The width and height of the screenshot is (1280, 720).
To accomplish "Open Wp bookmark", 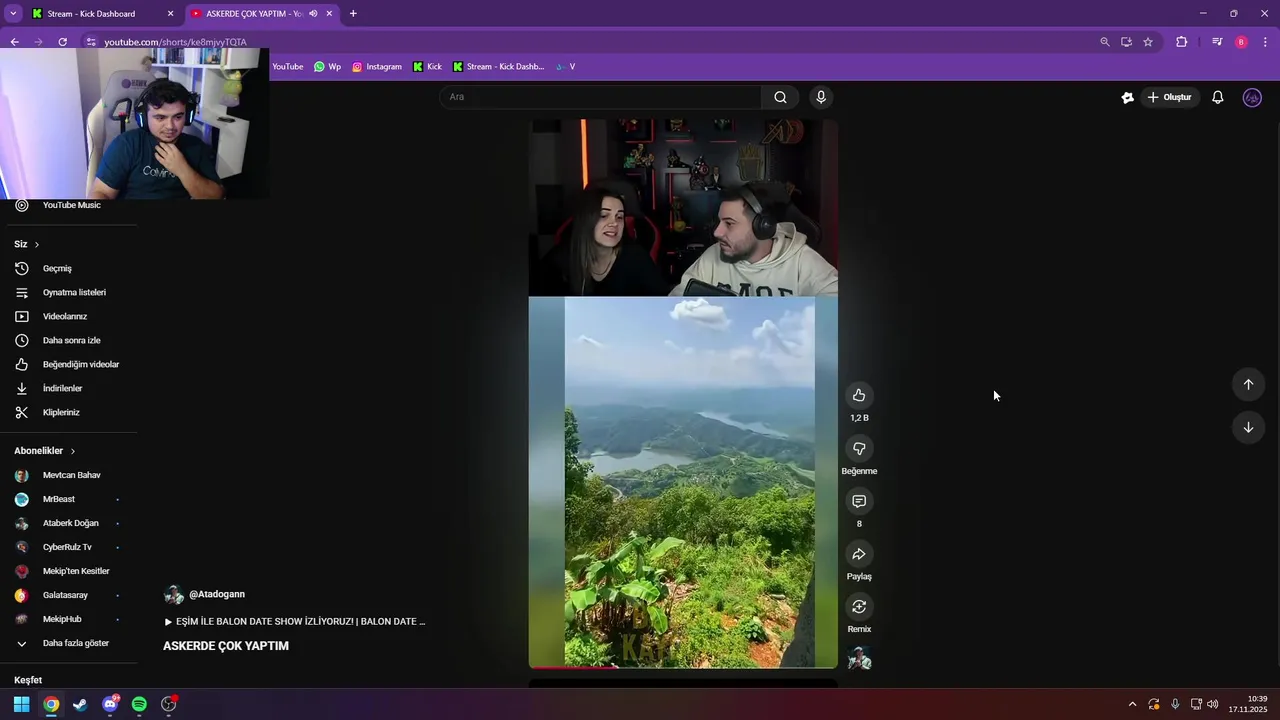I will point(327,67).
